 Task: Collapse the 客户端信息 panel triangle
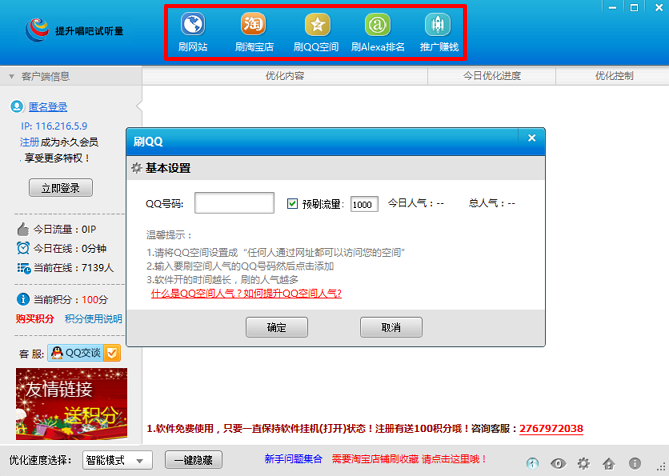pyautogui.click(x=12, y=77)
